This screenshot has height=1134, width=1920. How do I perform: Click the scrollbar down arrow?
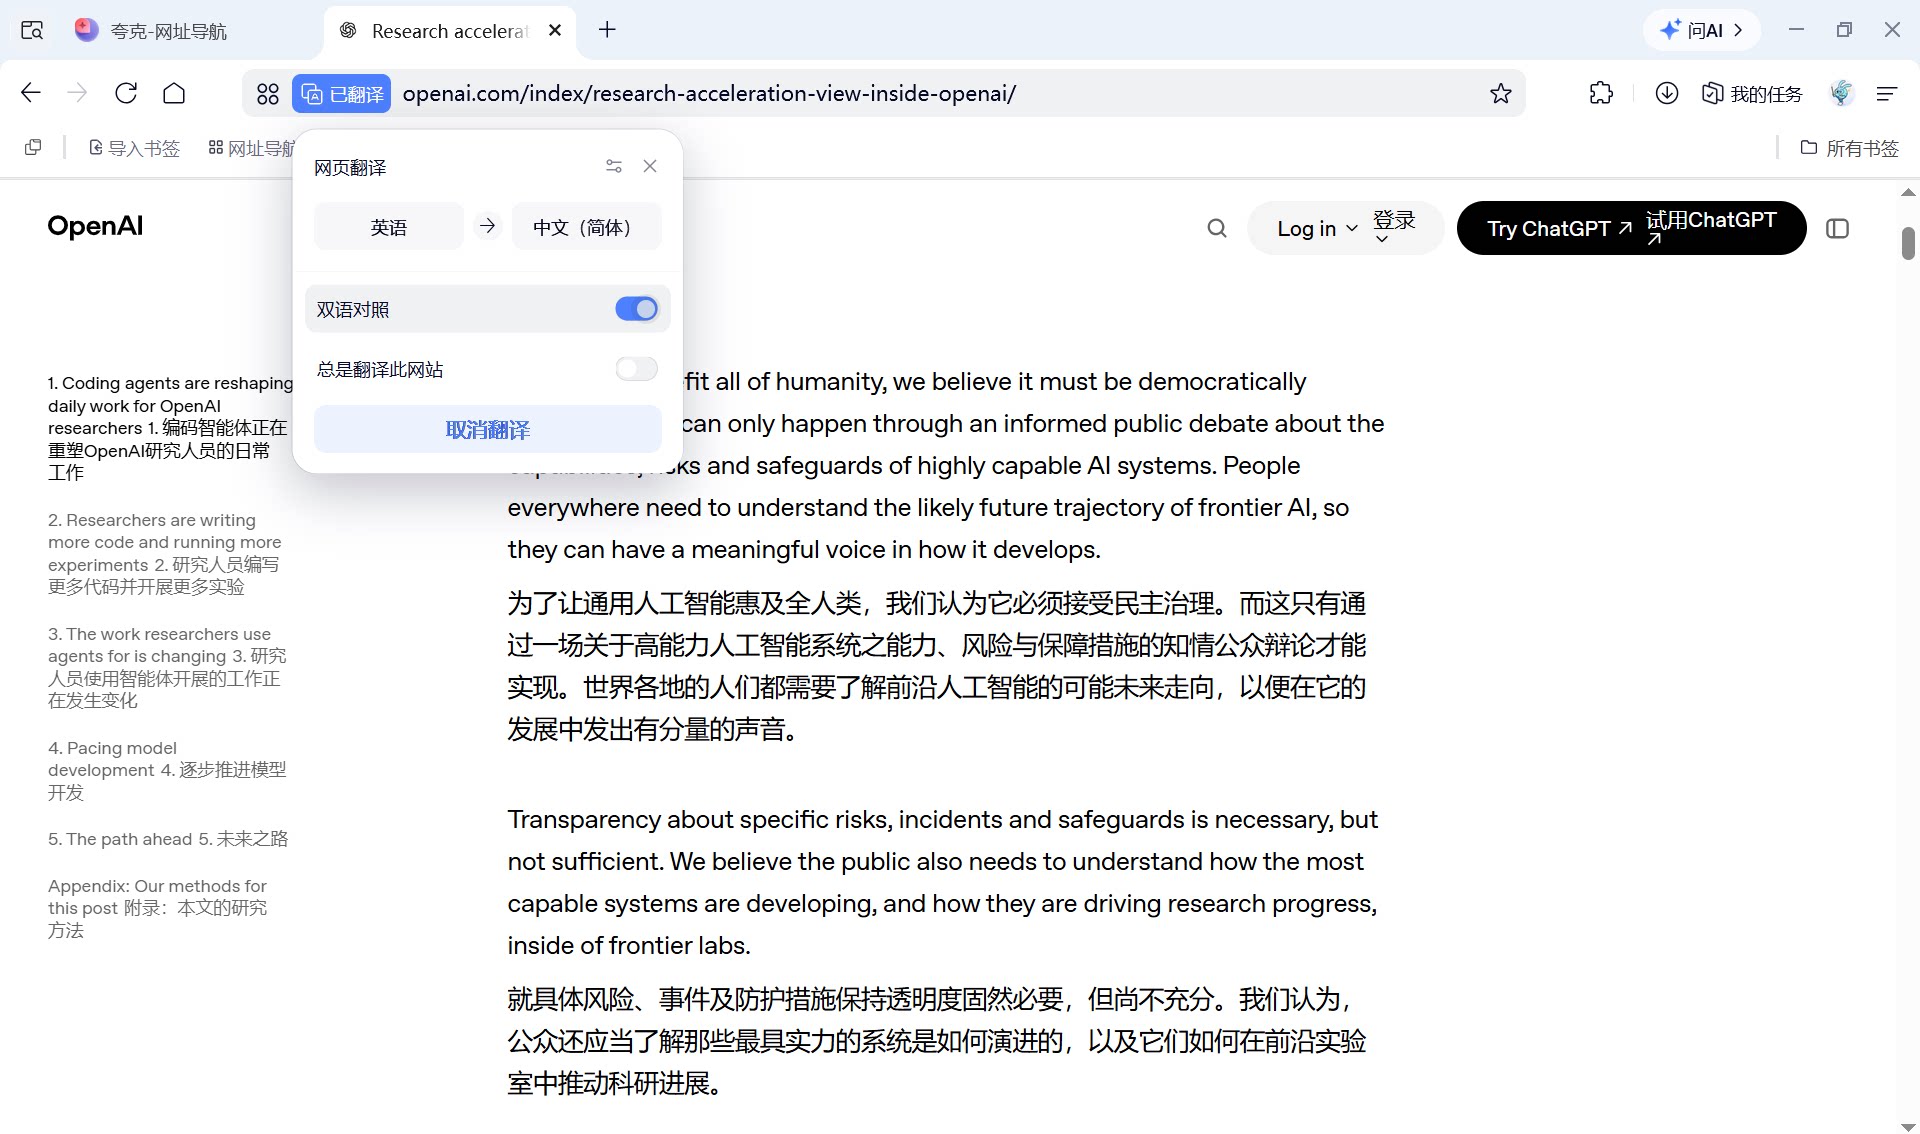(x=1908, y=1126)
